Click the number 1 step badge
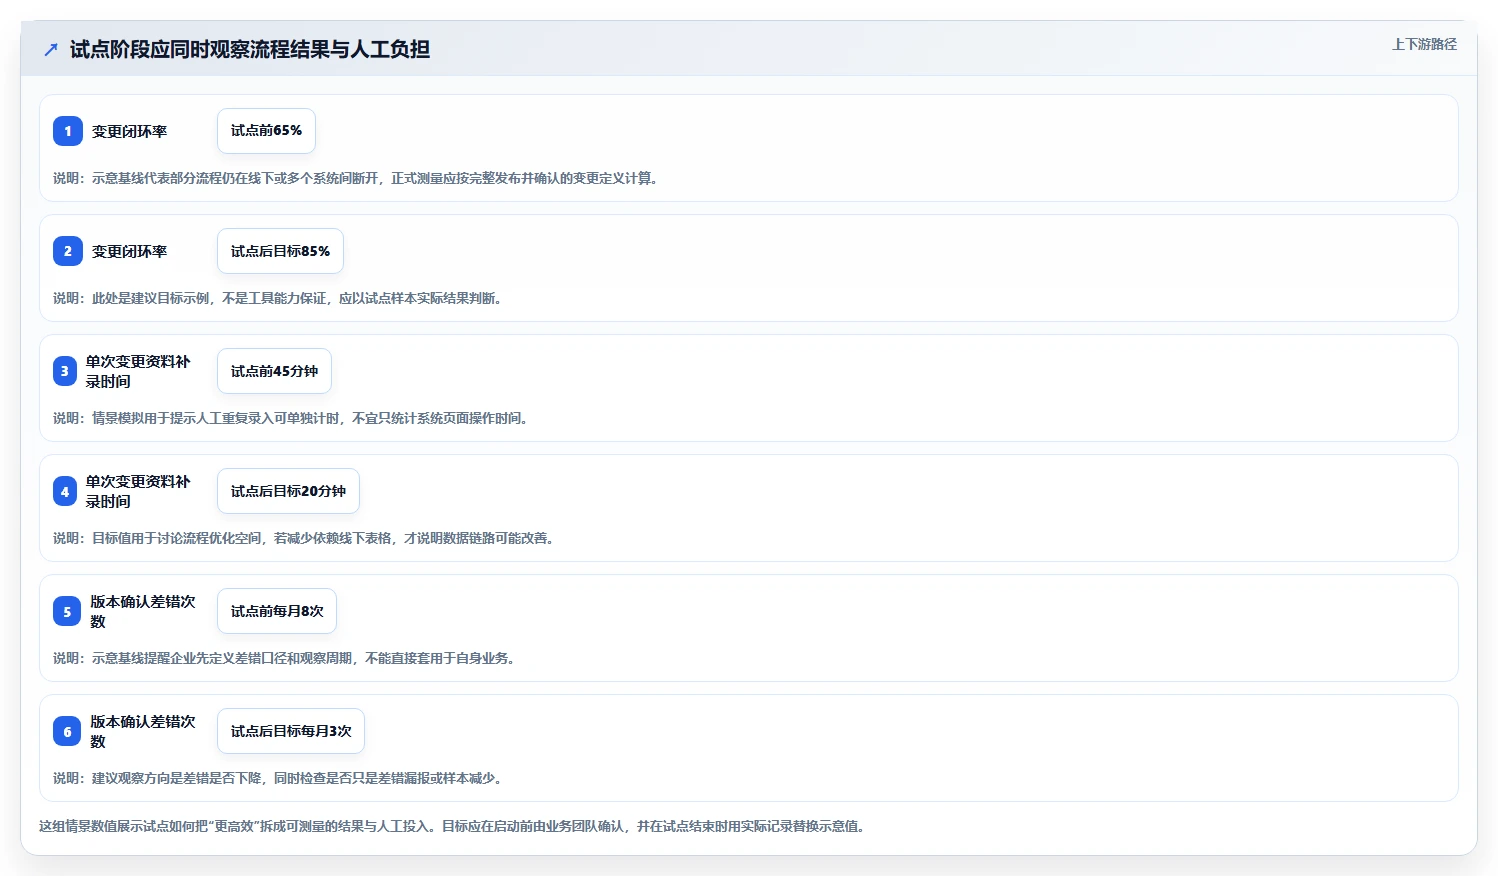The height and width of the screenshot is (876, 1498). (68, 131)
